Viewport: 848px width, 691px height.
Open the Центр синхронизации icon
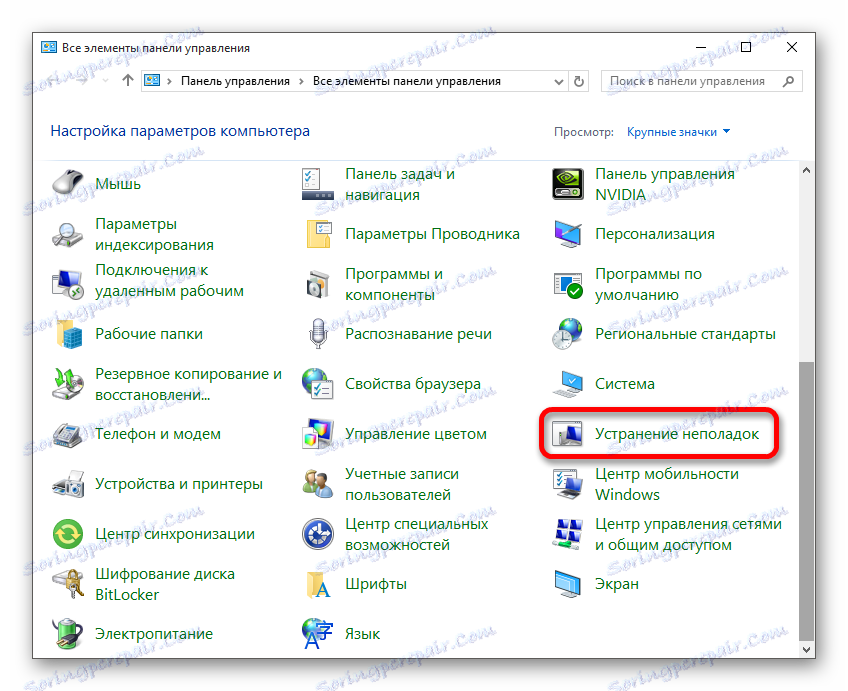pos(68,534)
